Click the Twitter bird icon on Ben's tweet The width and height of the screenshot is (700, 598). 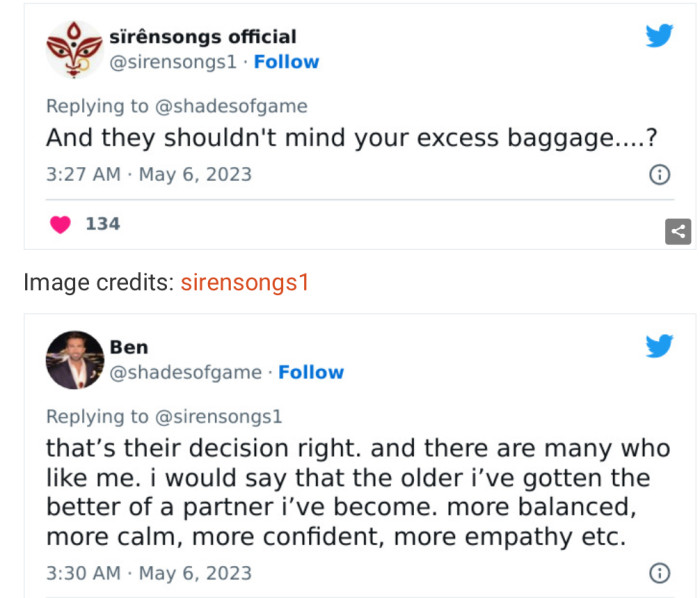pyautogui.click(x=659, y=347)
